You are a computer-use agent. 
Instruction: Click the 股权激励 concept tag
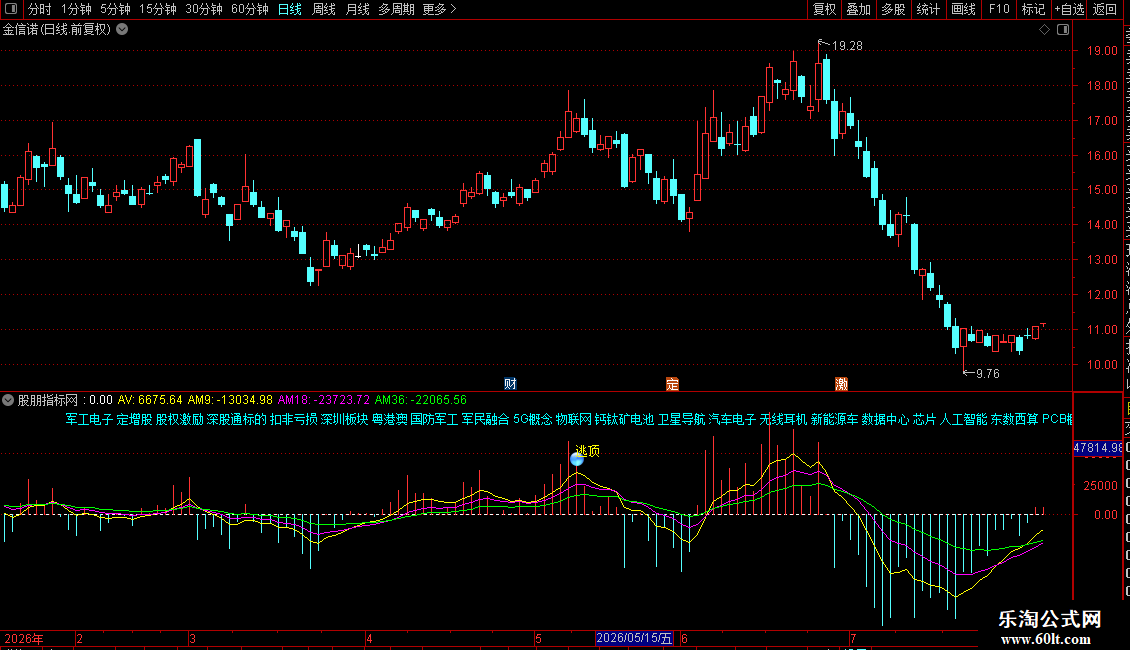click(179, 419)
